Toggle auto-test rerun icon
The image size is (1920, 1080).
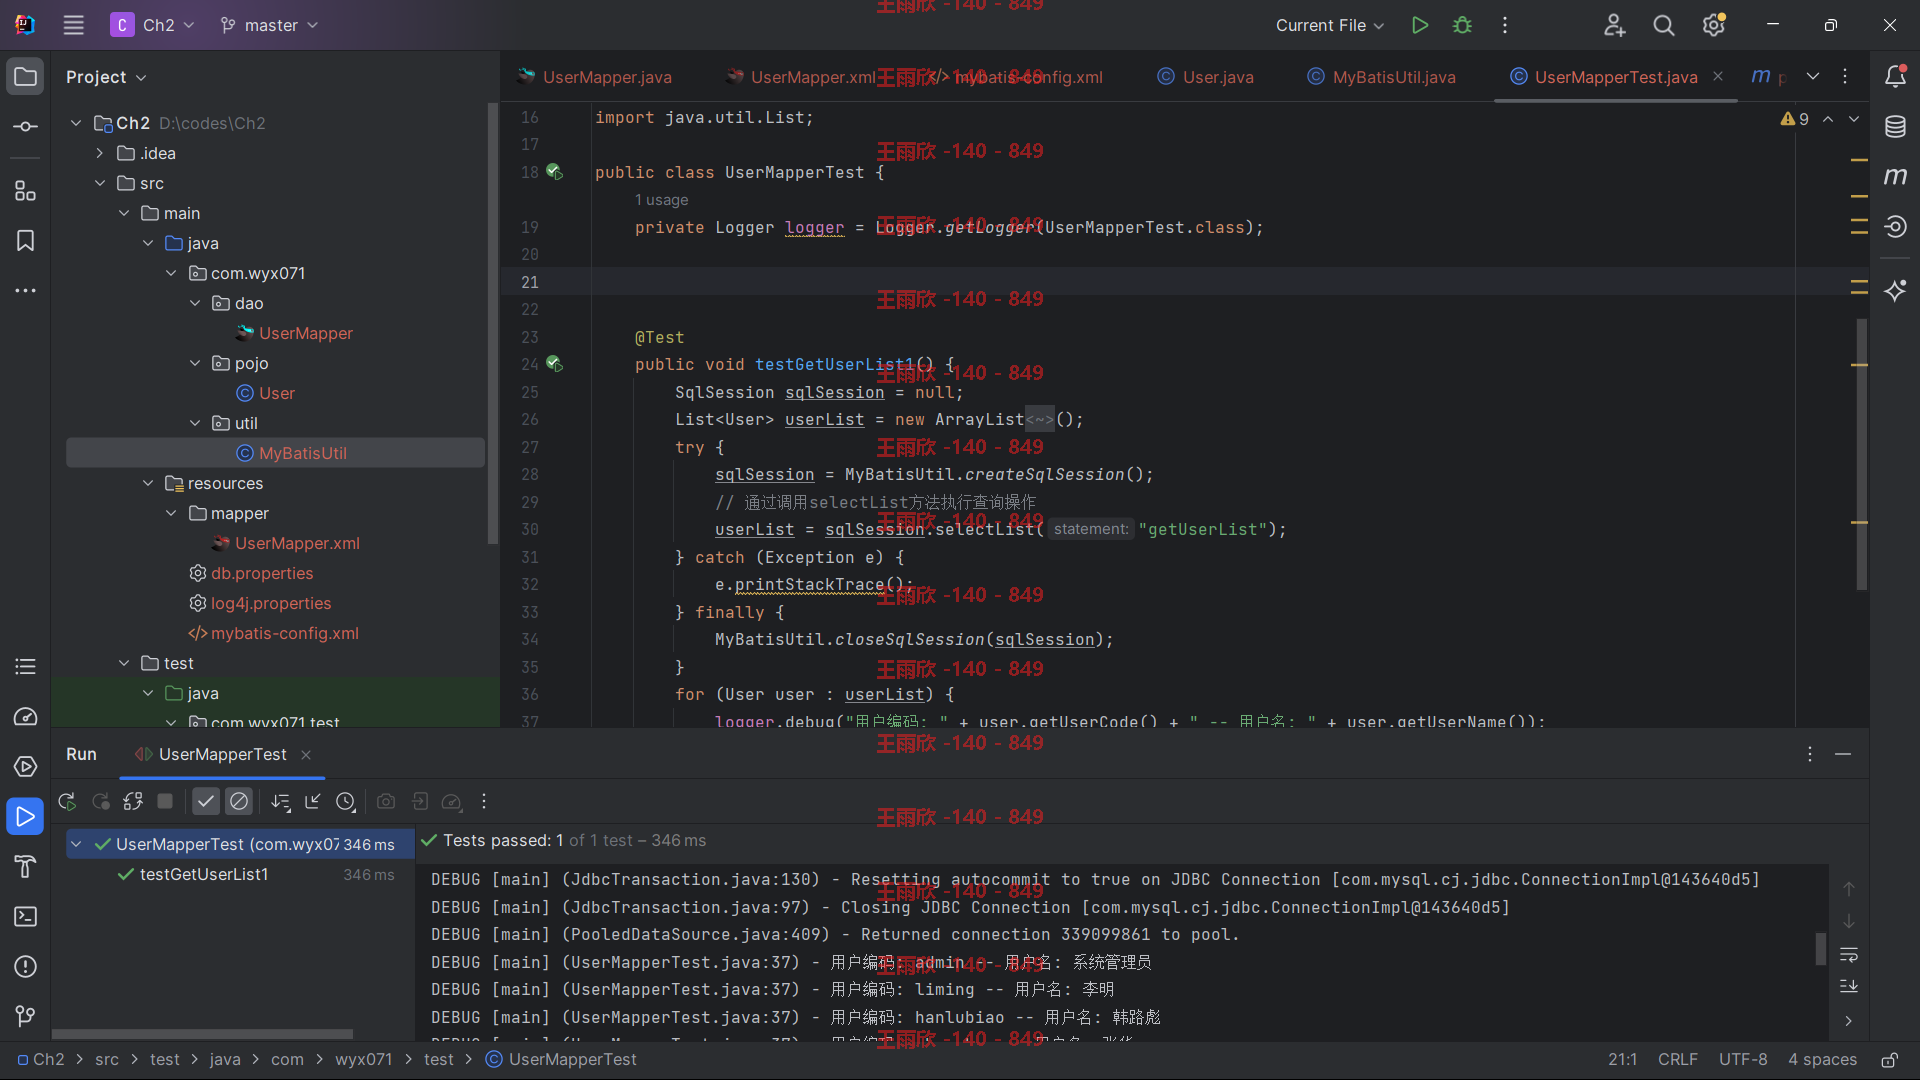coord(133,801)
